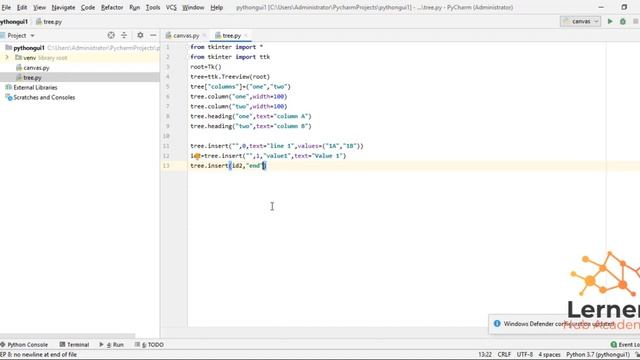Open the Refactor menu
This screenshot has height=360, width=640.
(x=112, y=7)
